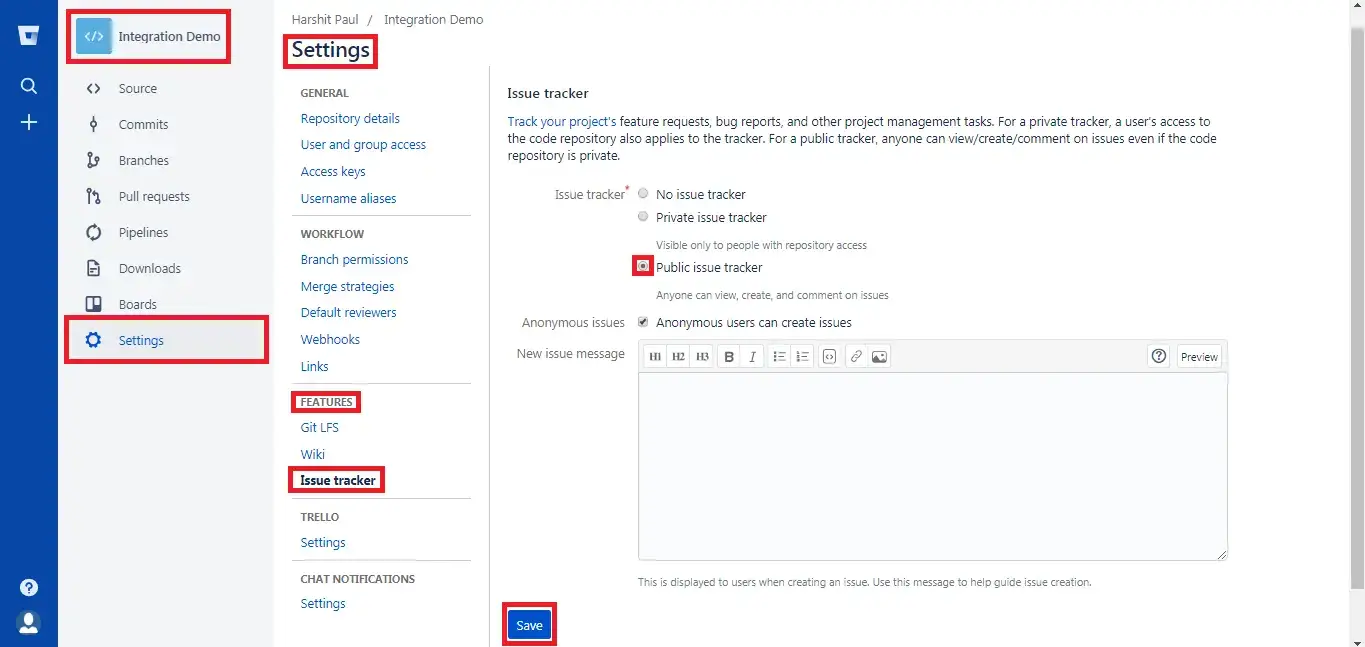1365x647 pixels.
Task: Apply bold formatting in the editor
Action: coord(729,357)
